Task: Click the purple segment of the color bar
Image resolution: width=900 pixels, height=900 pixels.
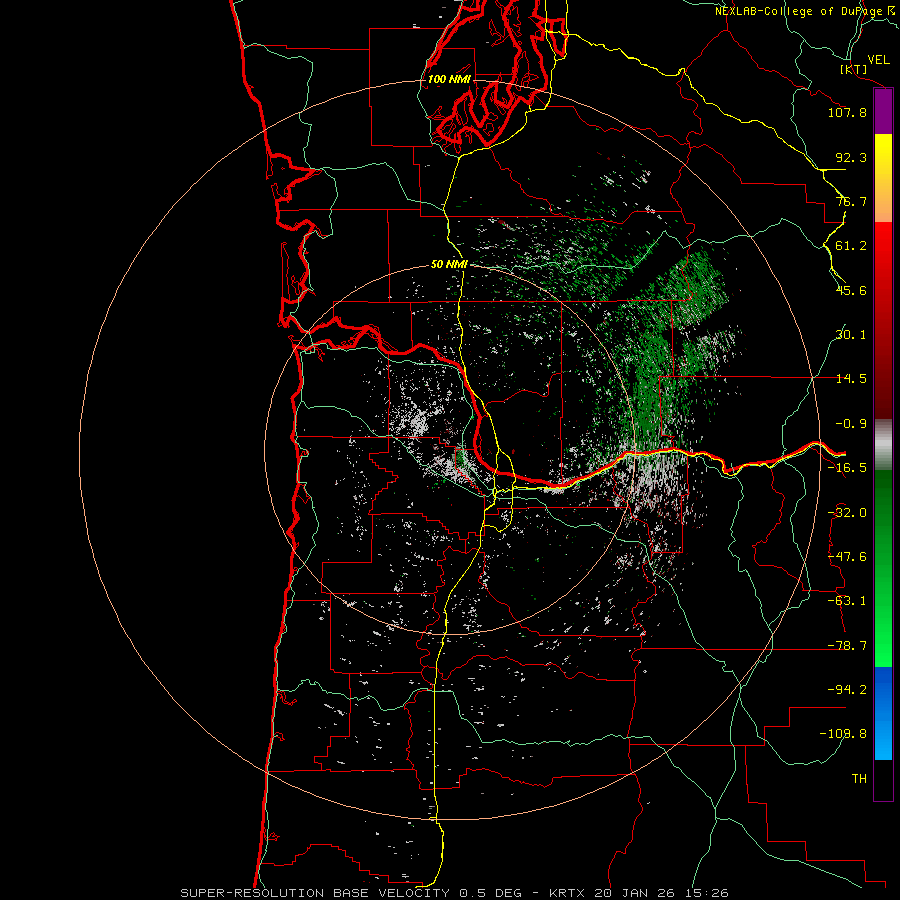Action: coord(883,112)
